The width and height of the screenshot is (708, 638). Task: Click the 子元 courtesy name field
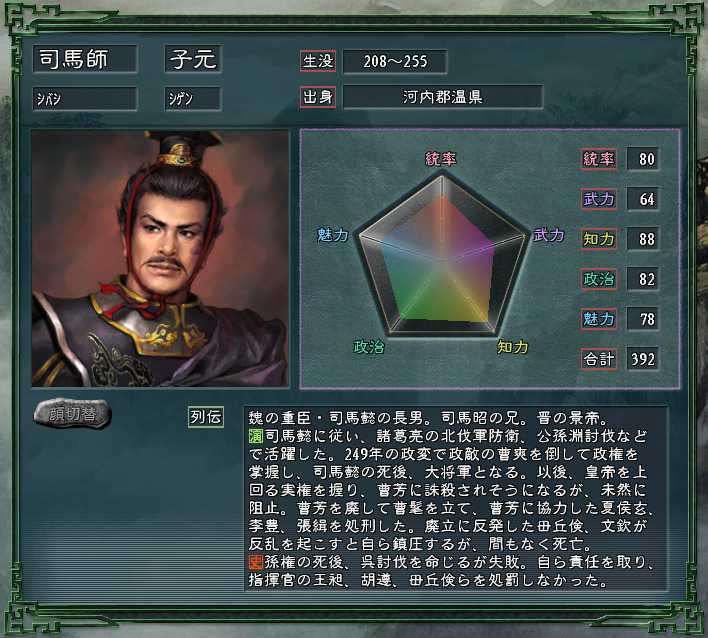[x=193, y=59]
